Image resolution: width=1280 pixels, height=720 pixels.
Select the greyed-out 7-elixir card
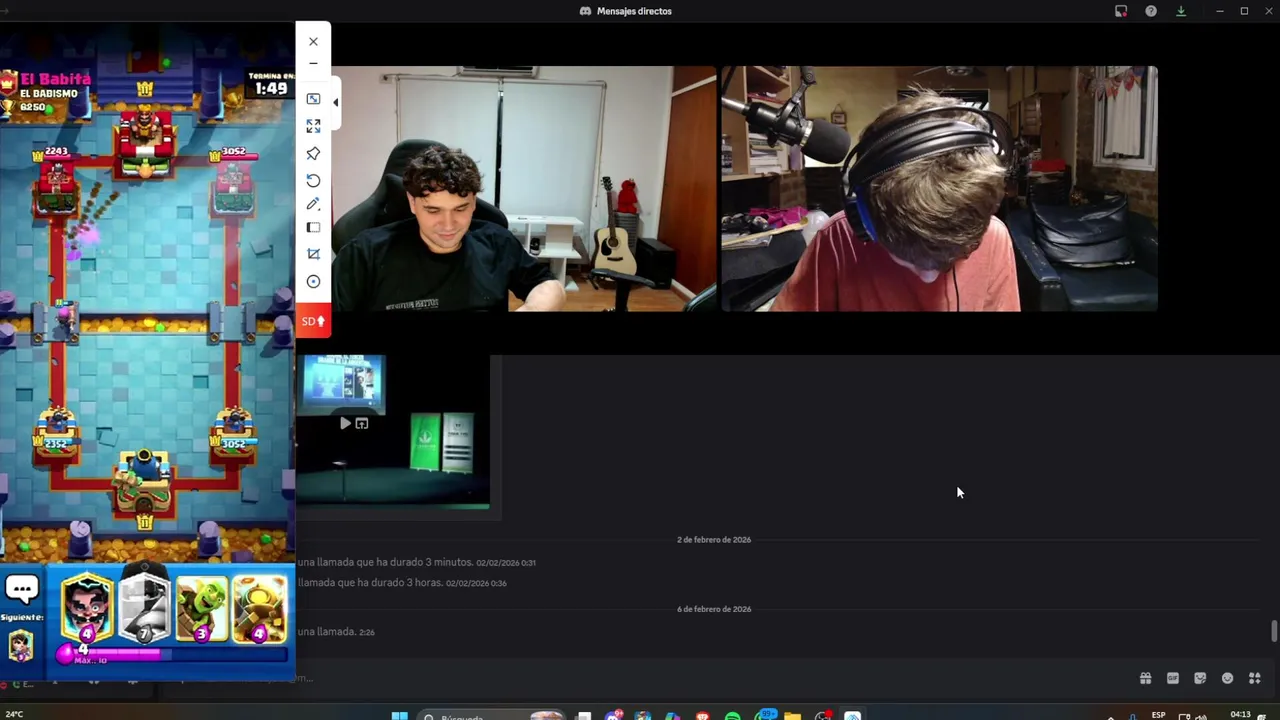point(144,607)
